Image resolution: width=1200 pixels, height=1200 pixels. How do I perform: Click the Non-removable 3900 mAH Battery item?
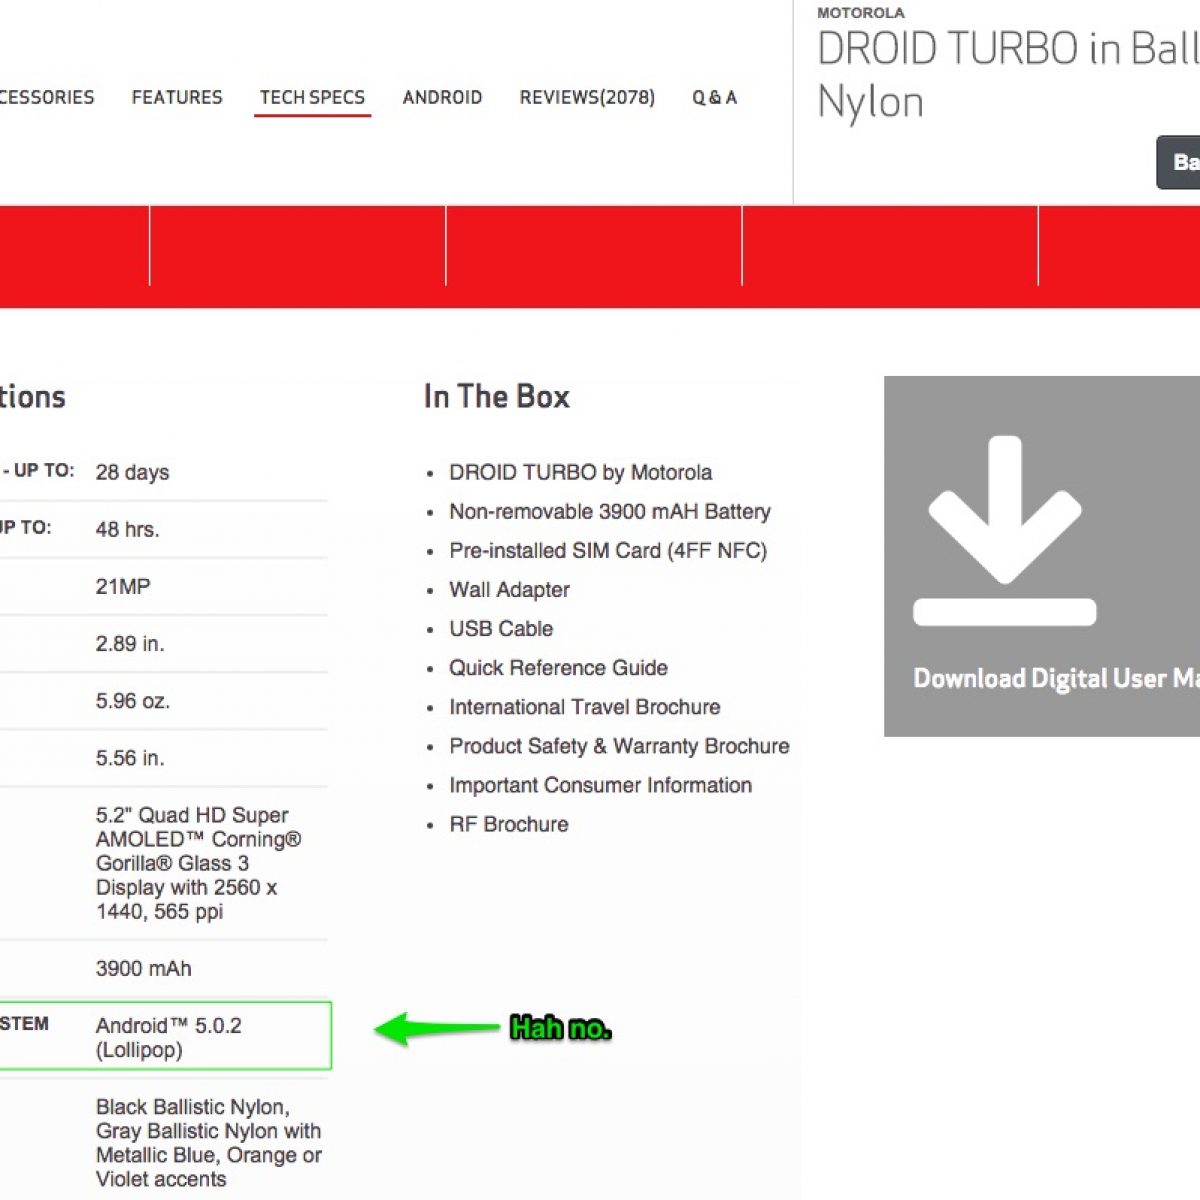click(609, 512)
